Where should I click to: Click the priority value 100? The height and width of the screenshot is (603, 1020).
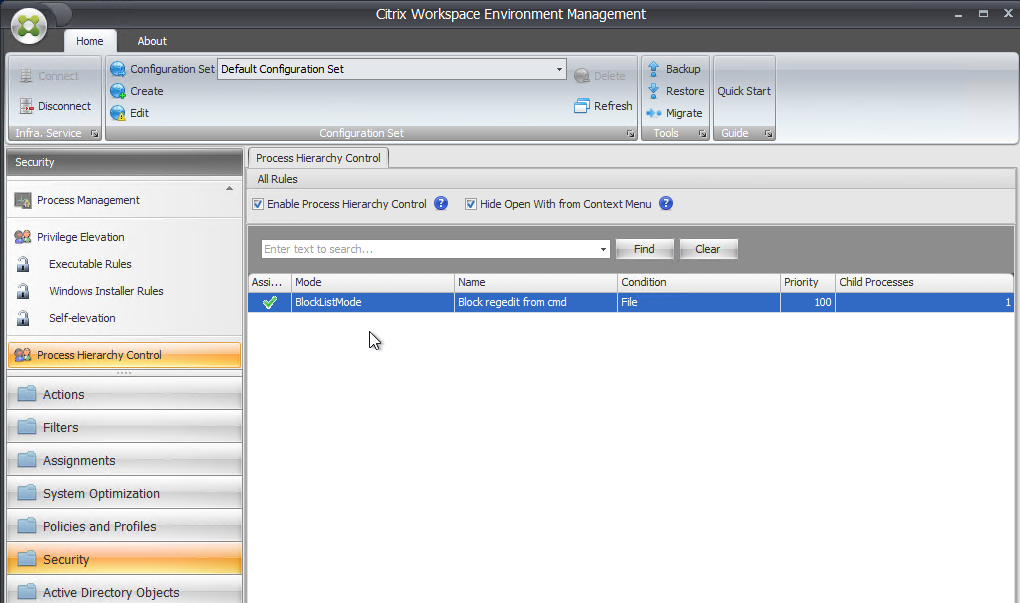822,302
